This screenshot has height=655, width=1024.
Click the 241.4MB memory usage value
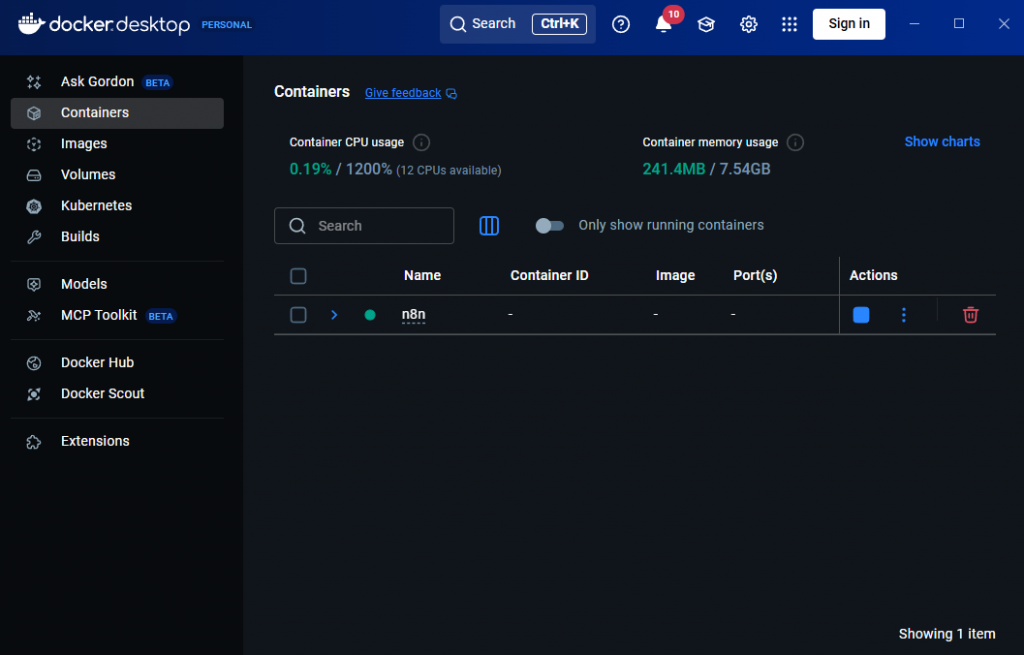(673, 169)
